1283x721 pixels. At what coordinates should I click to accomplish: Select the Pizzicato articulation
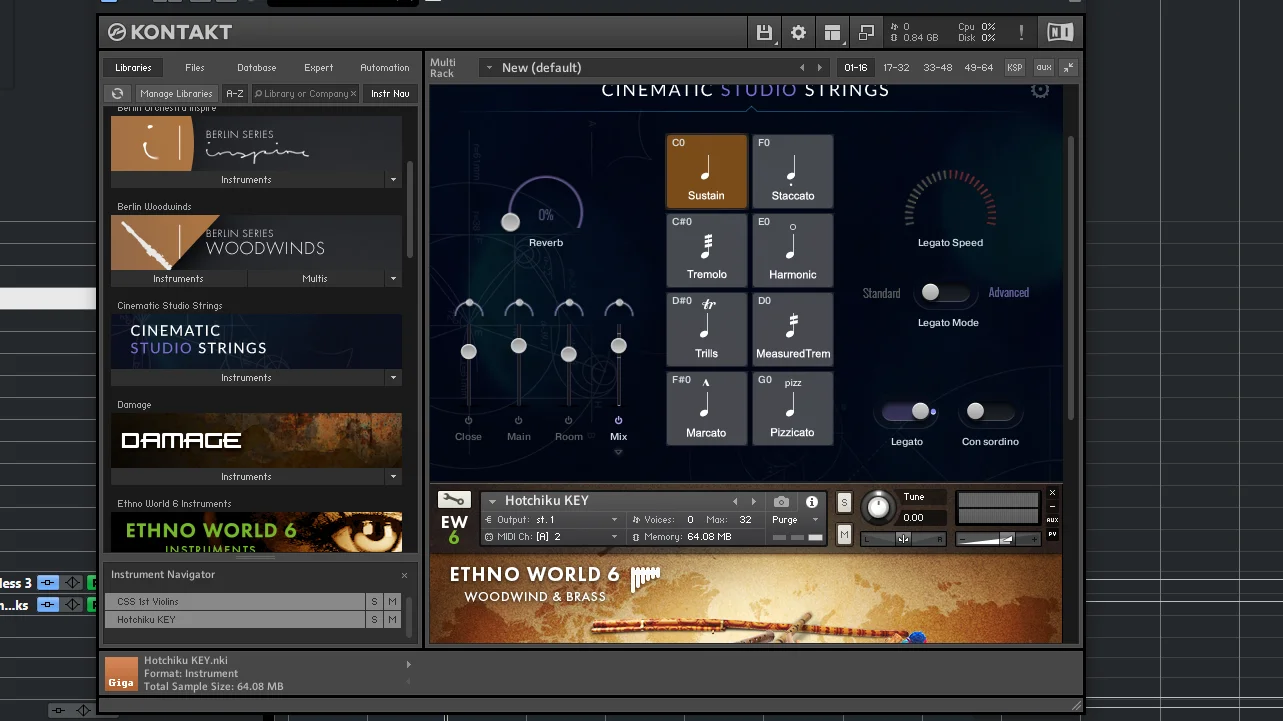pyautogui.click(x=792, y=408)
